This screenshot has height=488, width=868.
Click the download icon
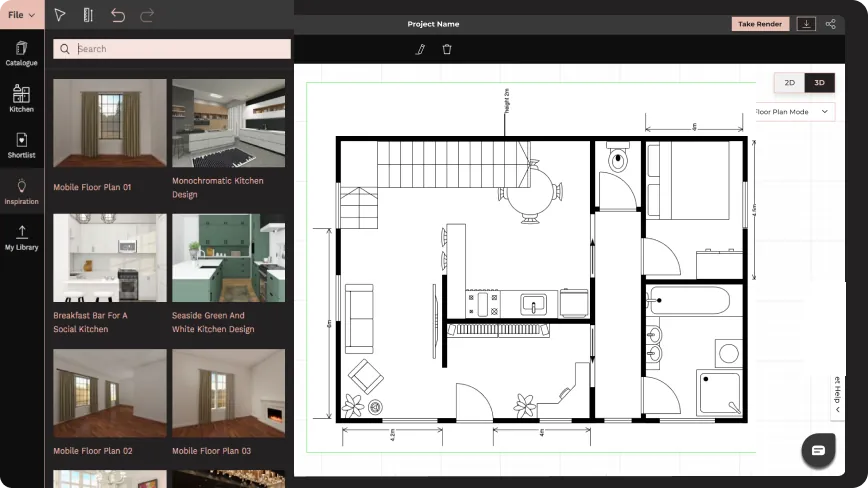806,24
